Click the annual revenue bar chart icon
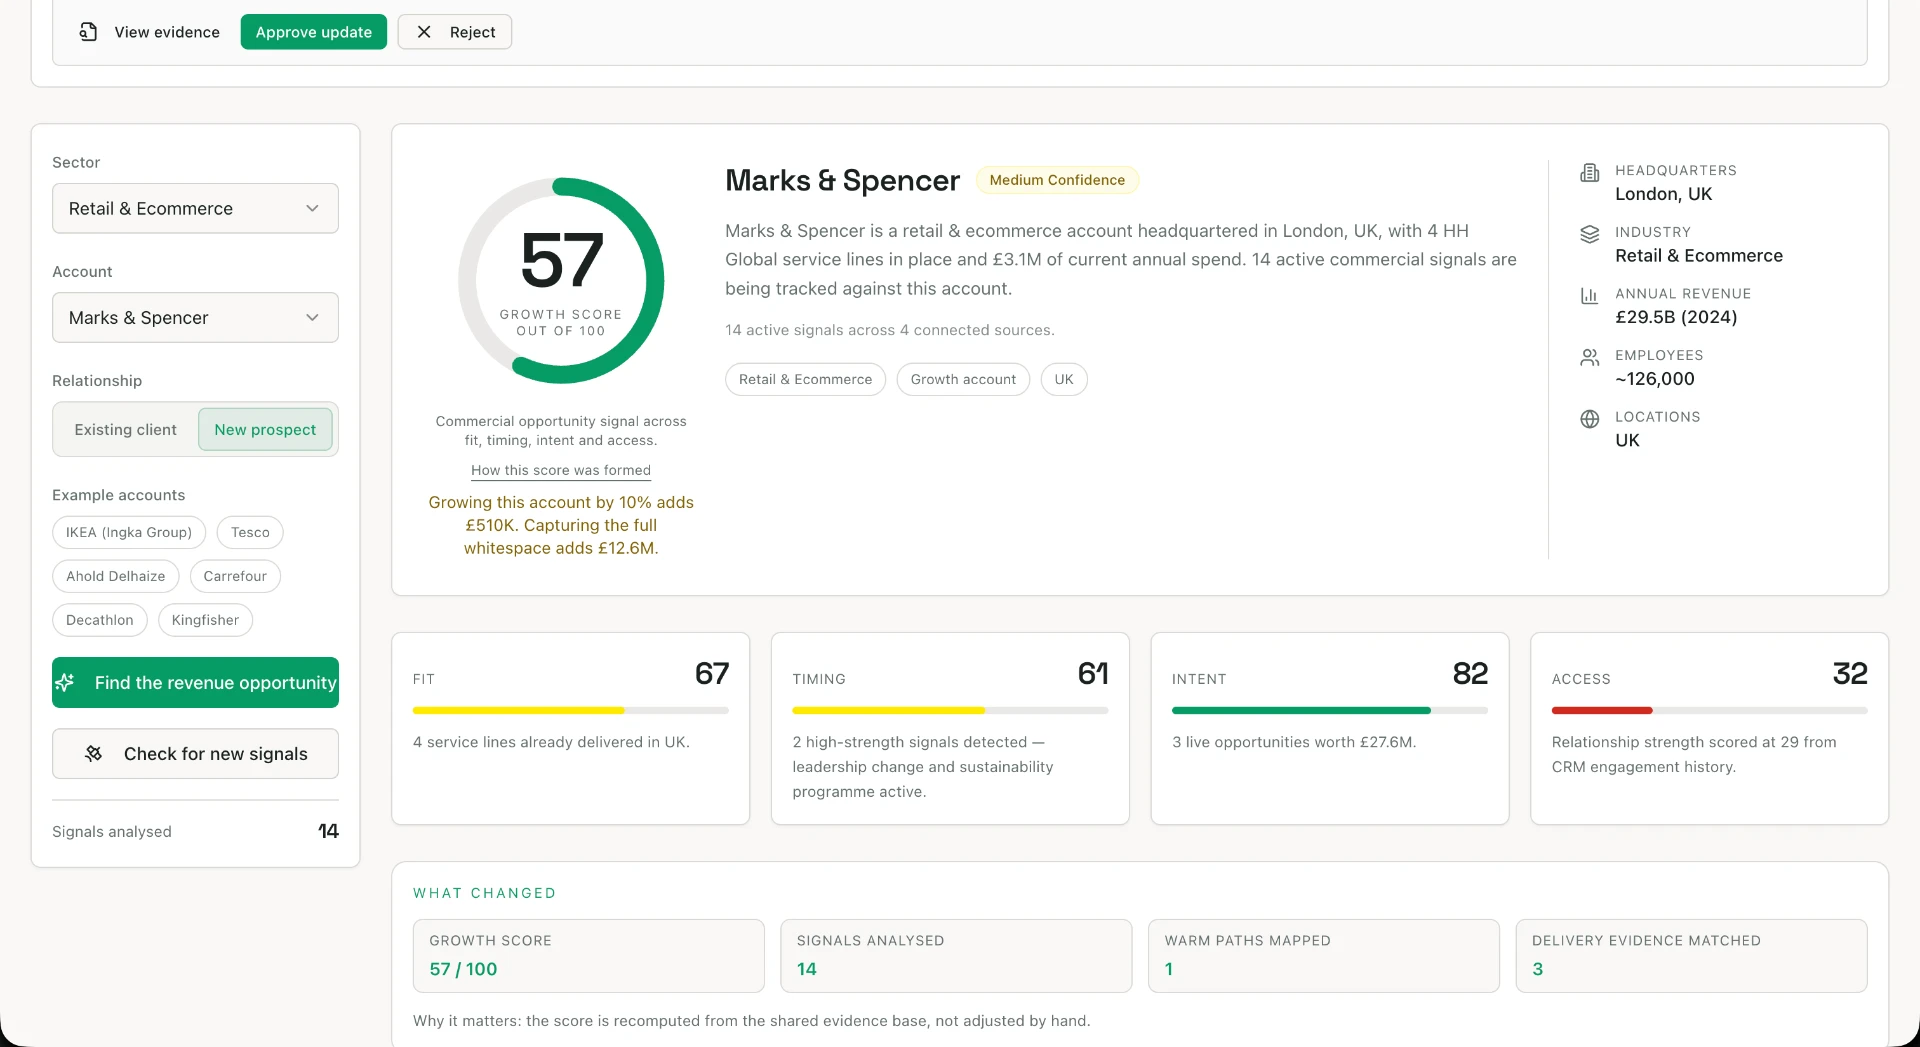This screenshot has width=1920, height=1047. 1589,296
